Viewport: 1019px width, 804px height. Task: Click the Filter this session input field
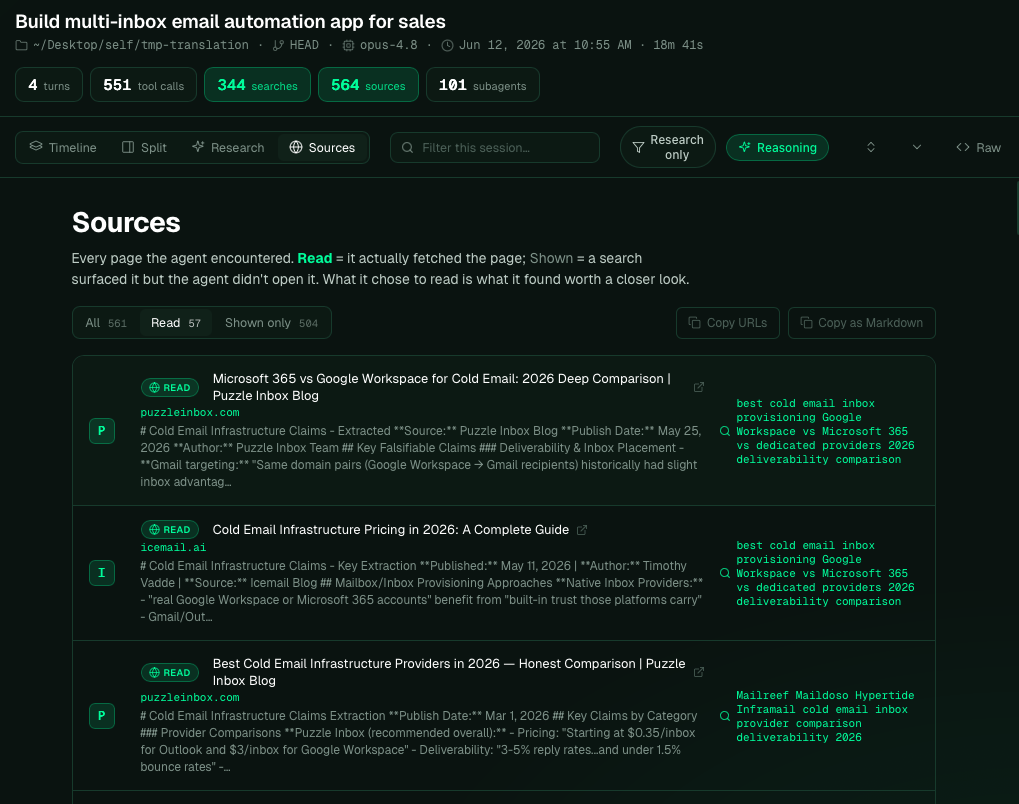tap(495, 148)
